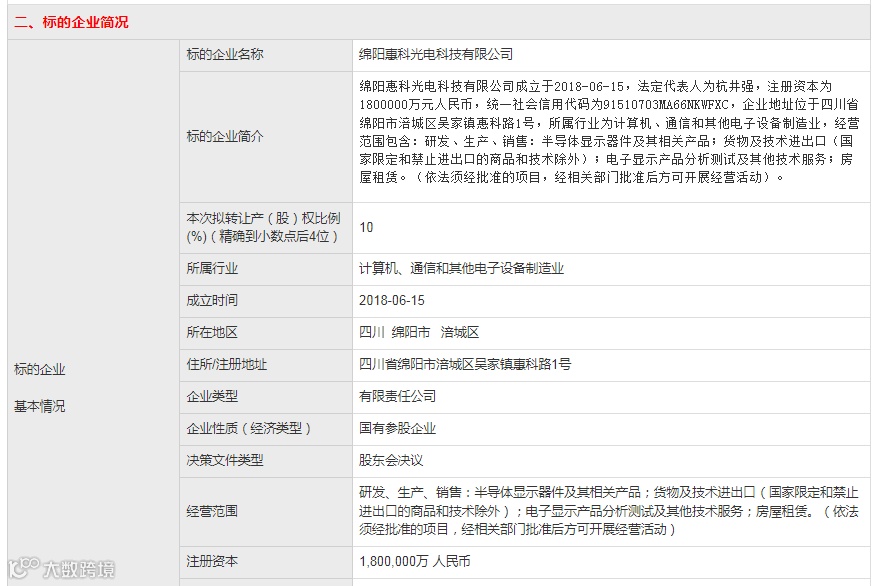Click the section heading 二、标的企业简况
The image size is (879, 586).
(71, 22)
